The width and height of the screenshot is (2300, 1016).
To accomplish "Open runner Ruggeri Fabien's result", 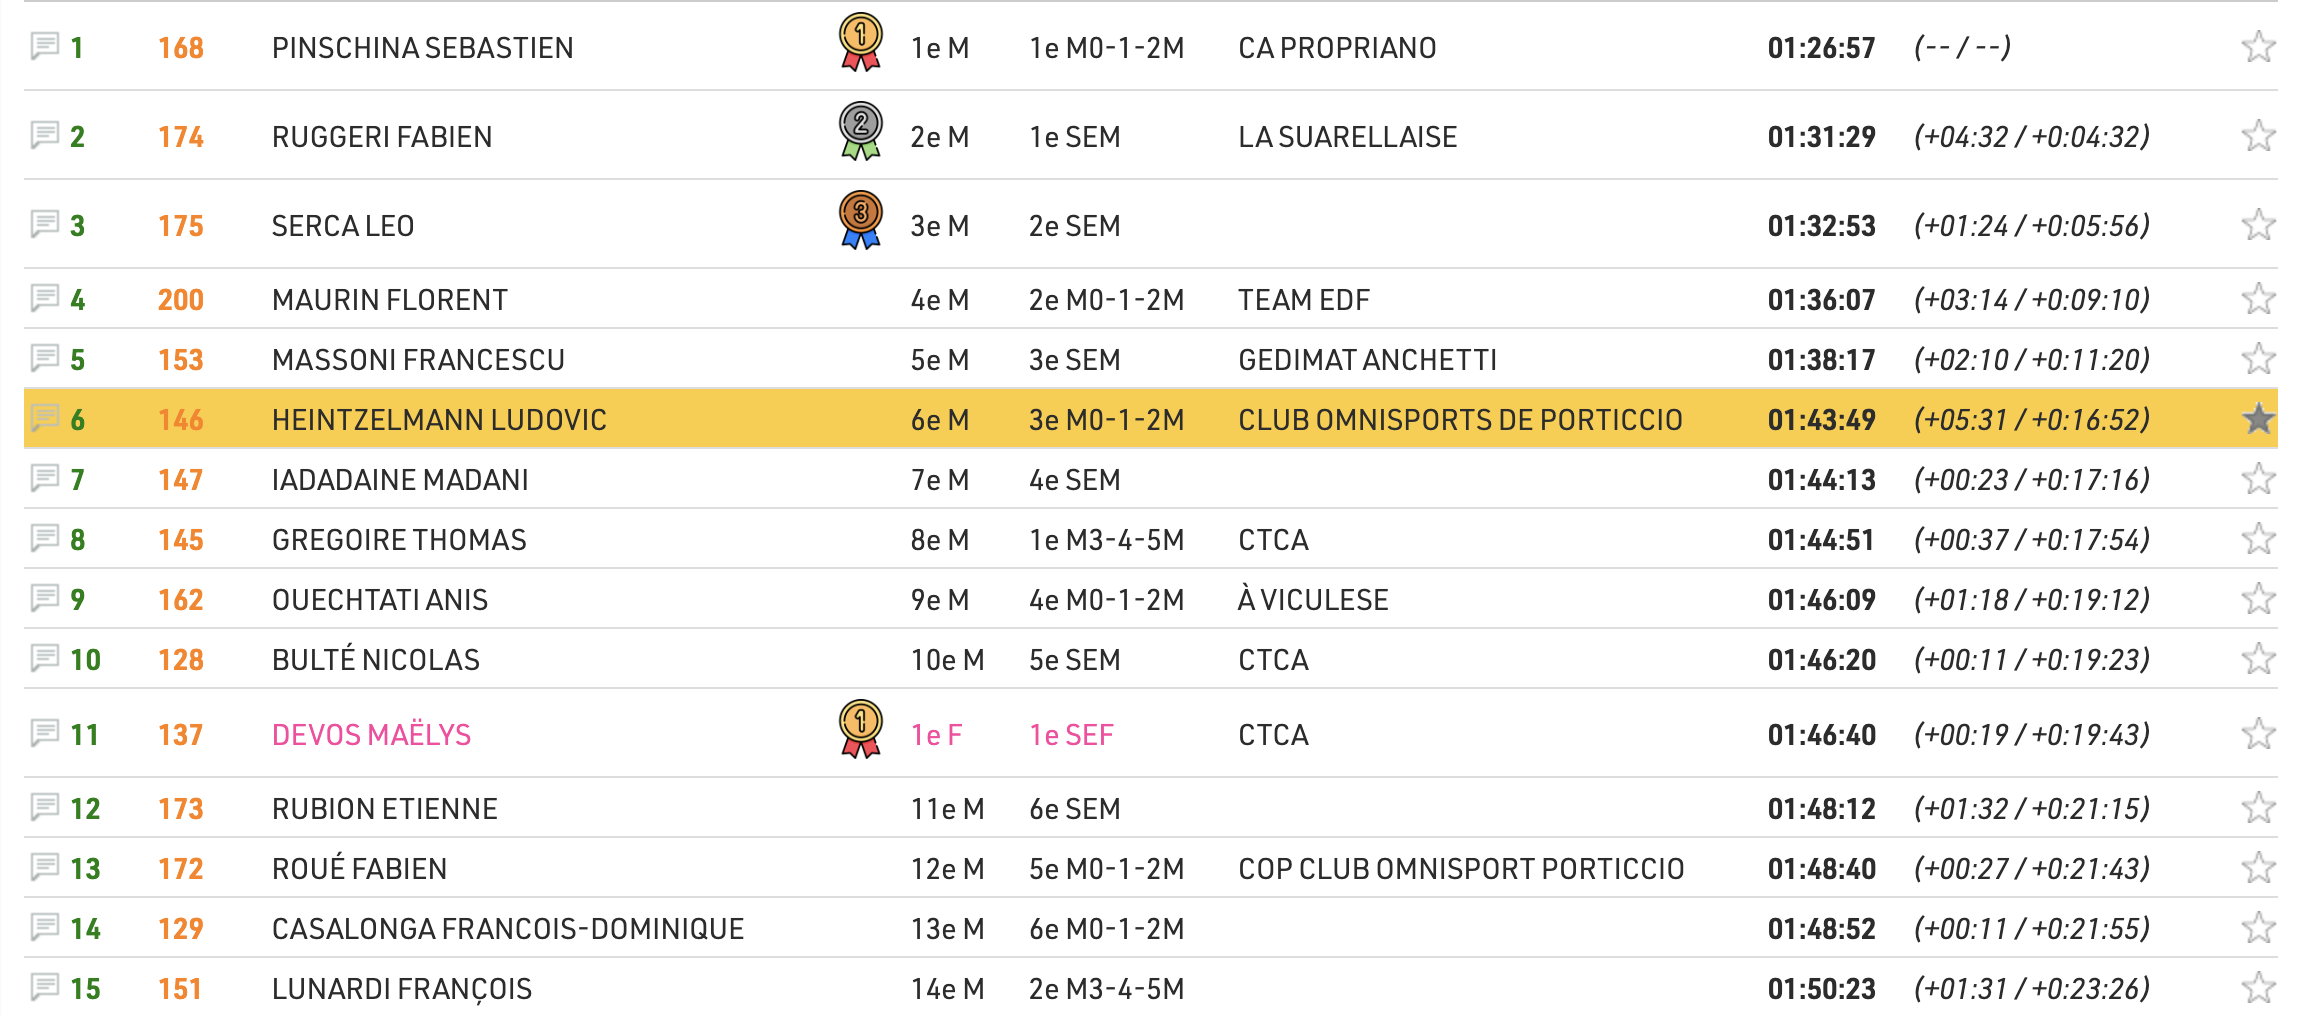I will [382, 137].
